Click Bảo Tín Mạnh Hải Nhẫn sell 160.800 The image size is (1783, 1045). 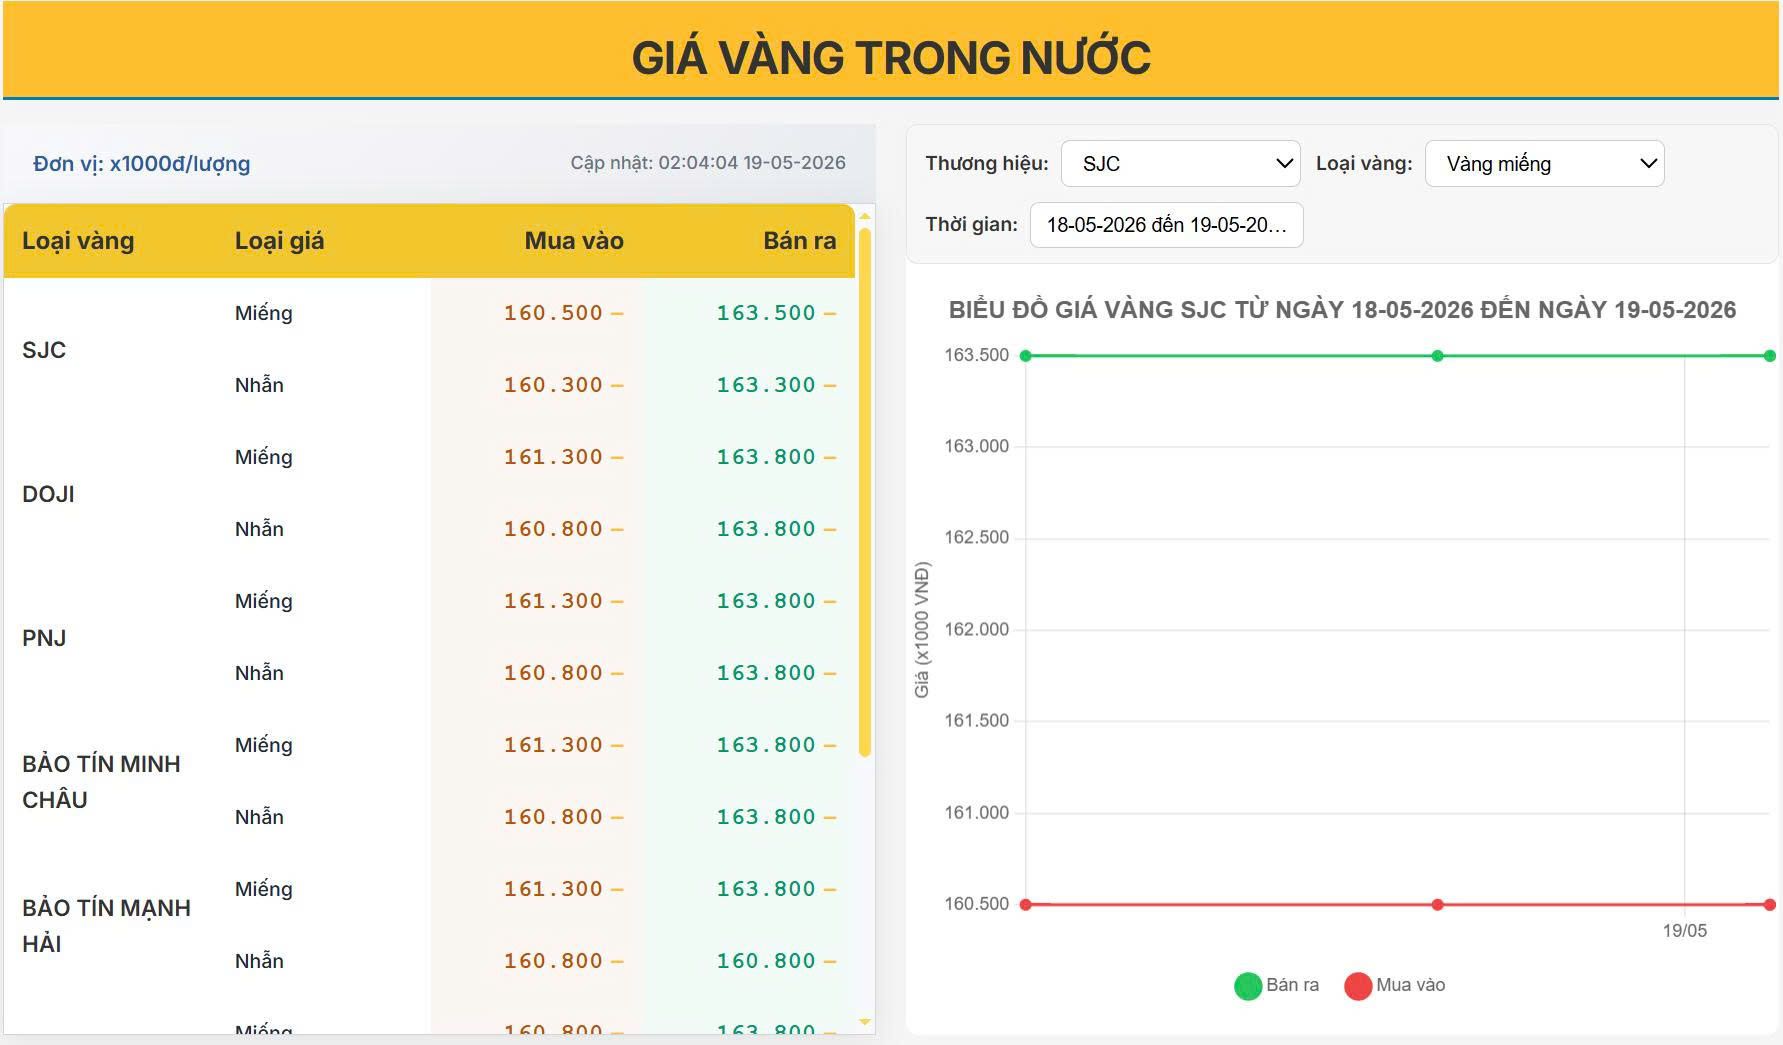coord(766,961)
